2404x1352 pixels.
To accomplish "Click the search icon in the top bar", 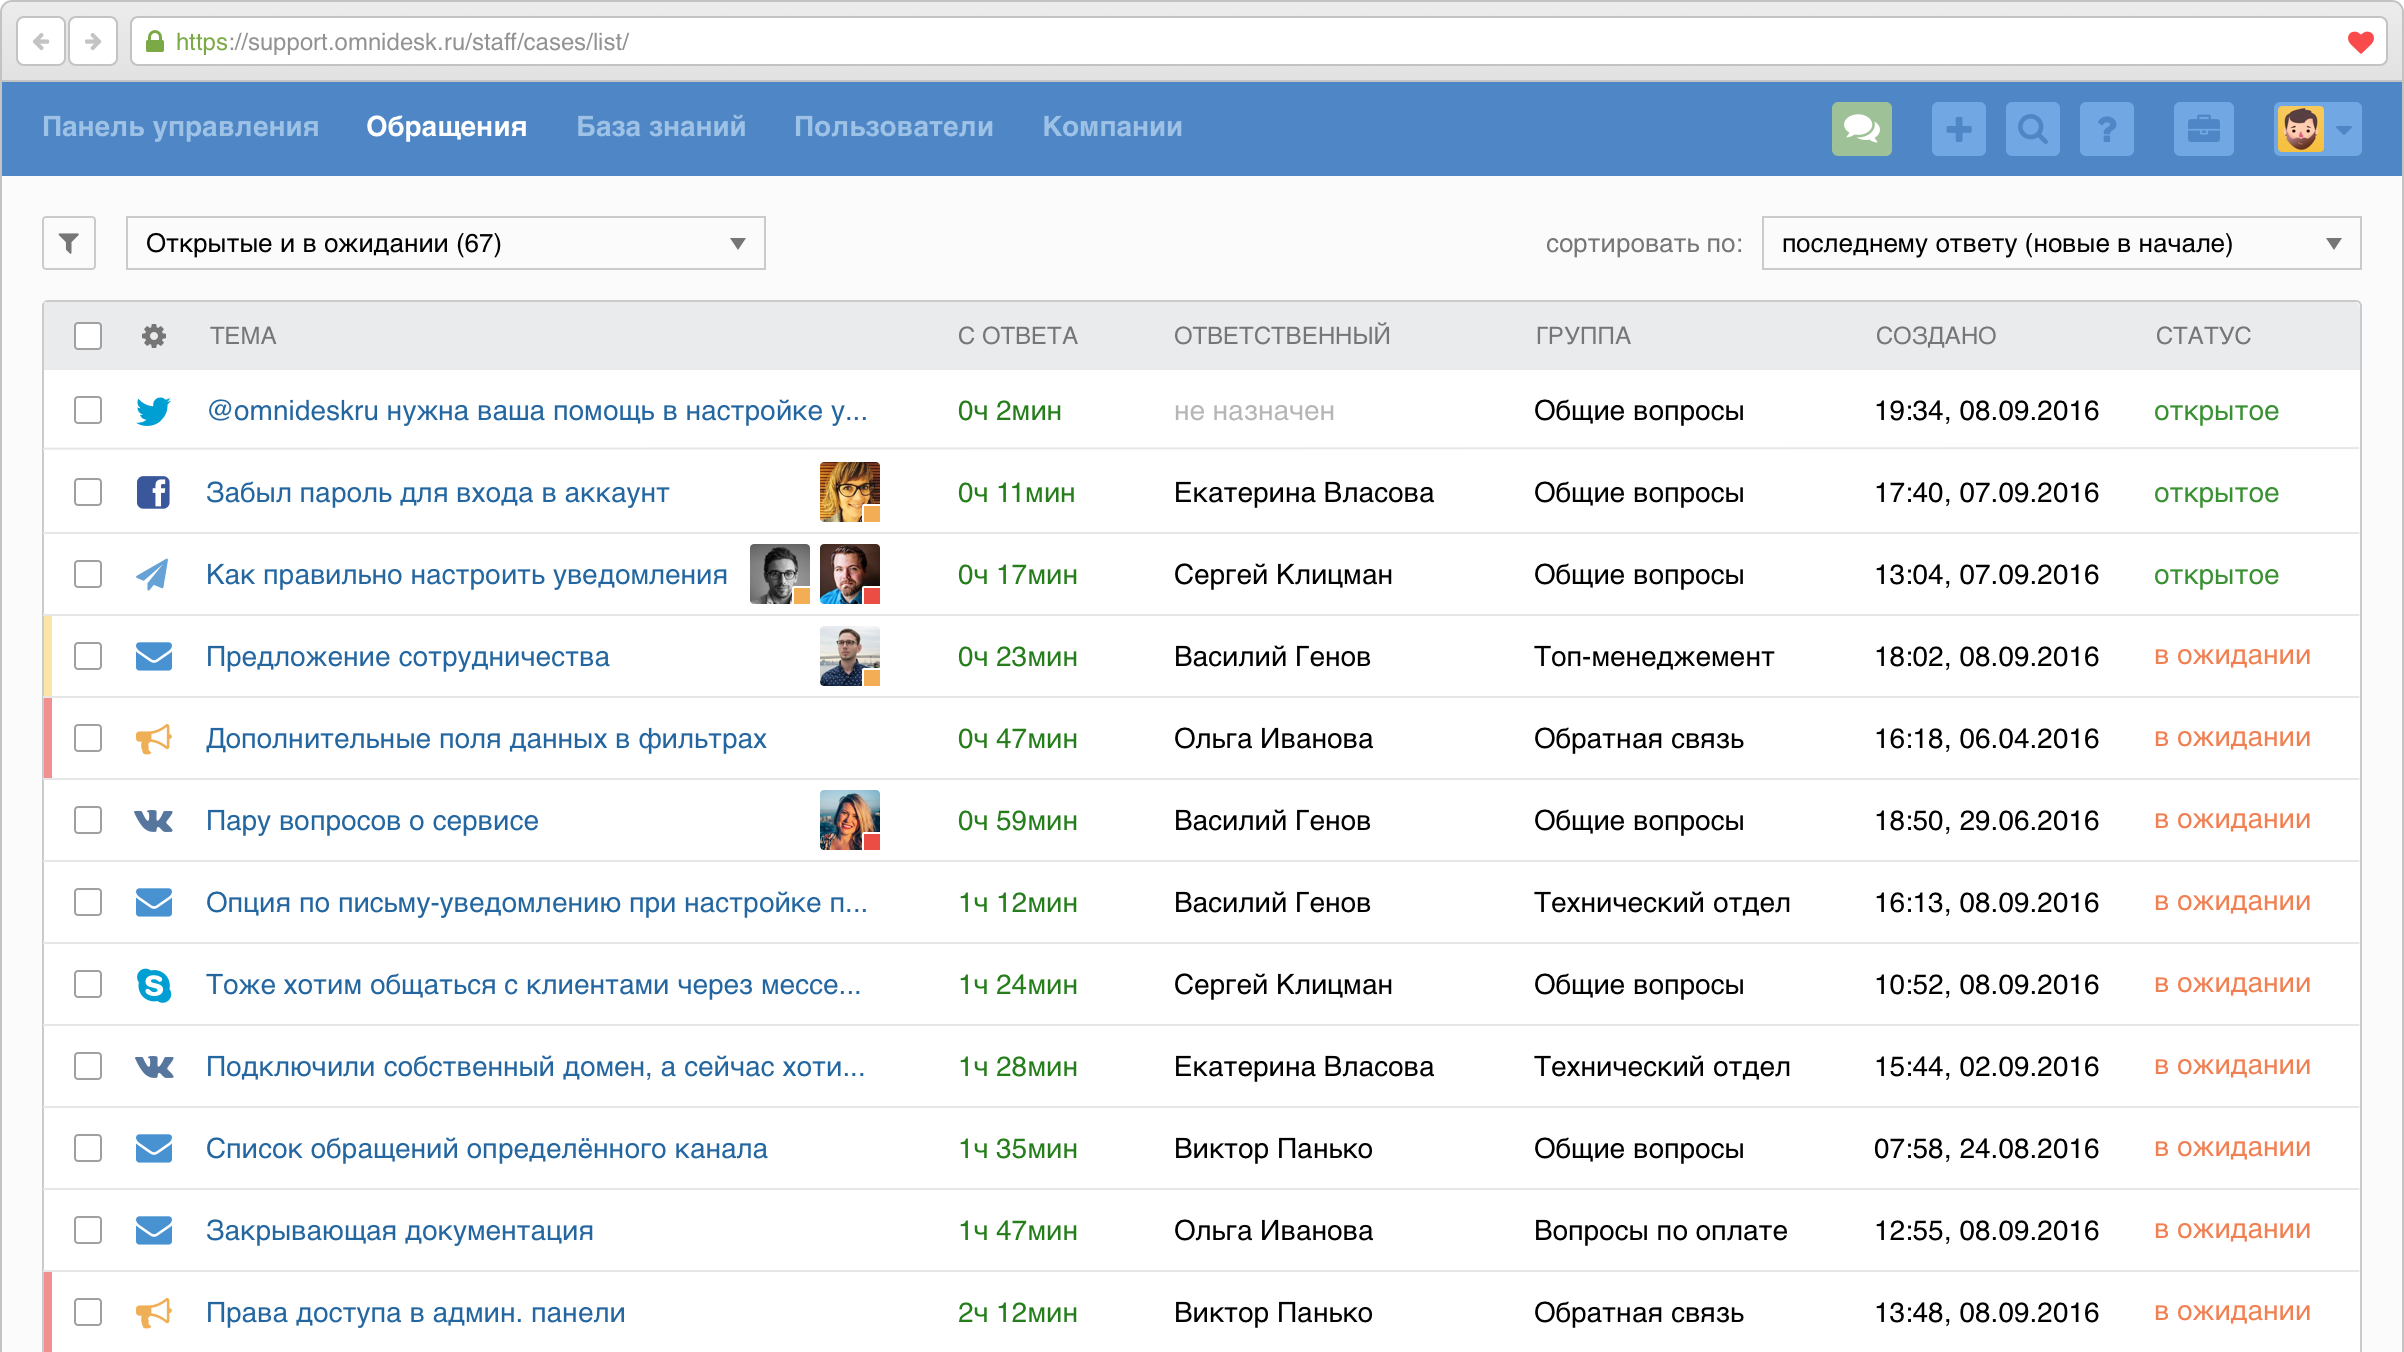I will pos(2032,128).
